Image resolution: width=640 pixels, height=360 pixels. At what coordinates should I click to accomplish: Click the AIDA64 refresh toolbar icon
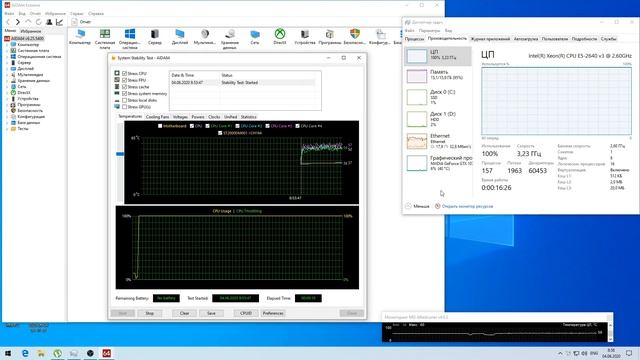coord(38,22)
